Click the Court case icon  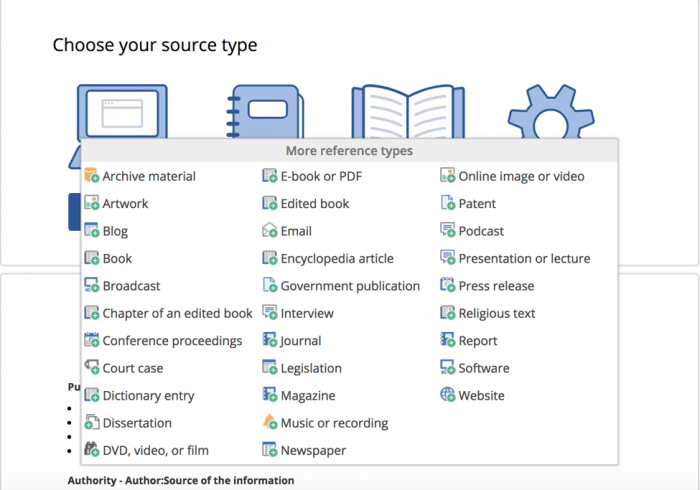[92, 368]
